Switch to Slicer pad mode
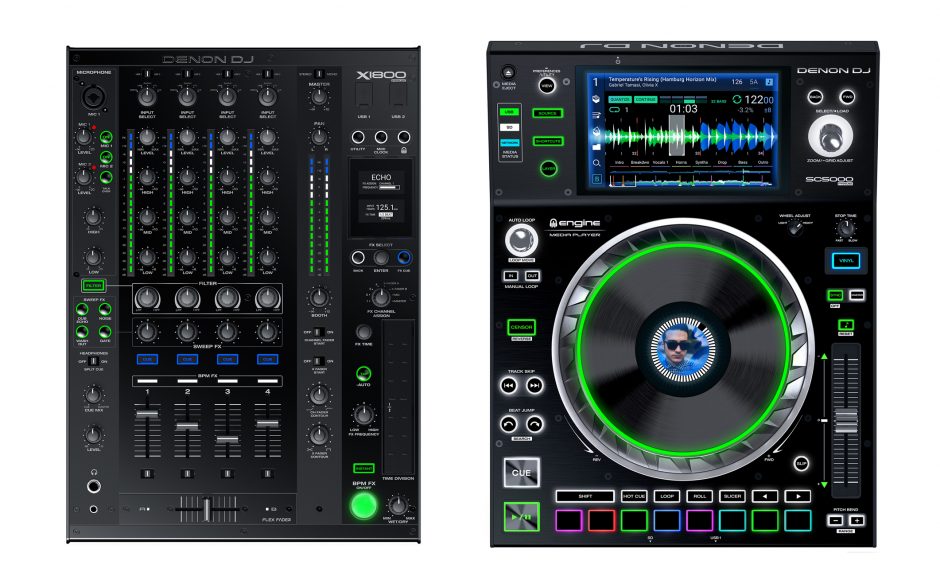This screenshot has height=576, width=940. 733,496
